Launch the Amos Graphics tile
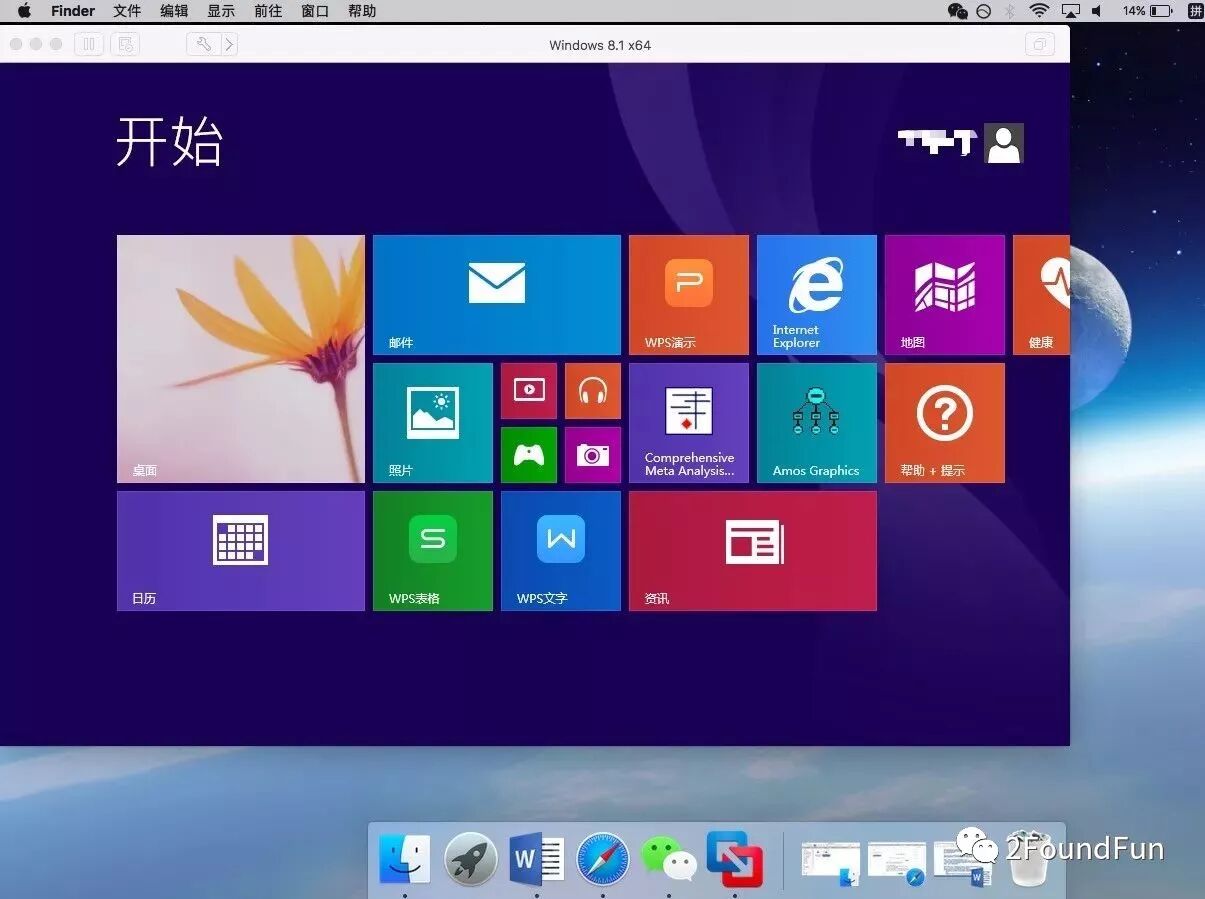This screenshot has height=899, width=1205. 817,423
